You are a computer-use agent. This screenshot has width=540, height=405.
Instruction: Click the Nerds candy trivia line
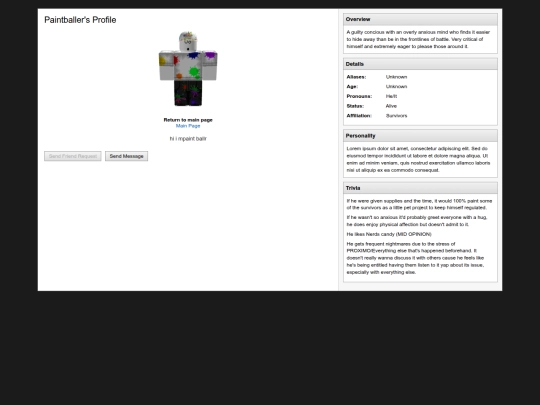pyautogui.click(x=389, y=234)
